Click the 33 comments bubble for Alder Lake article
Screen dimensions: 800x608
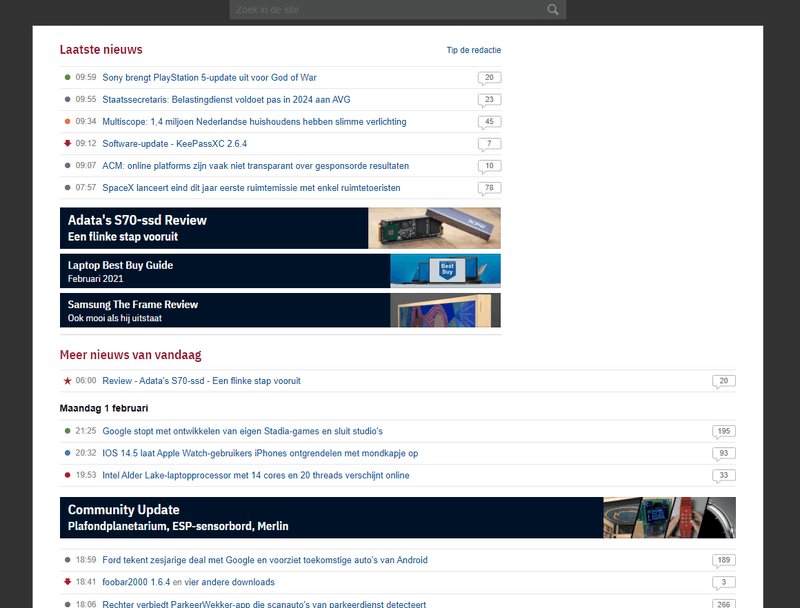click(x=723, y=476)
